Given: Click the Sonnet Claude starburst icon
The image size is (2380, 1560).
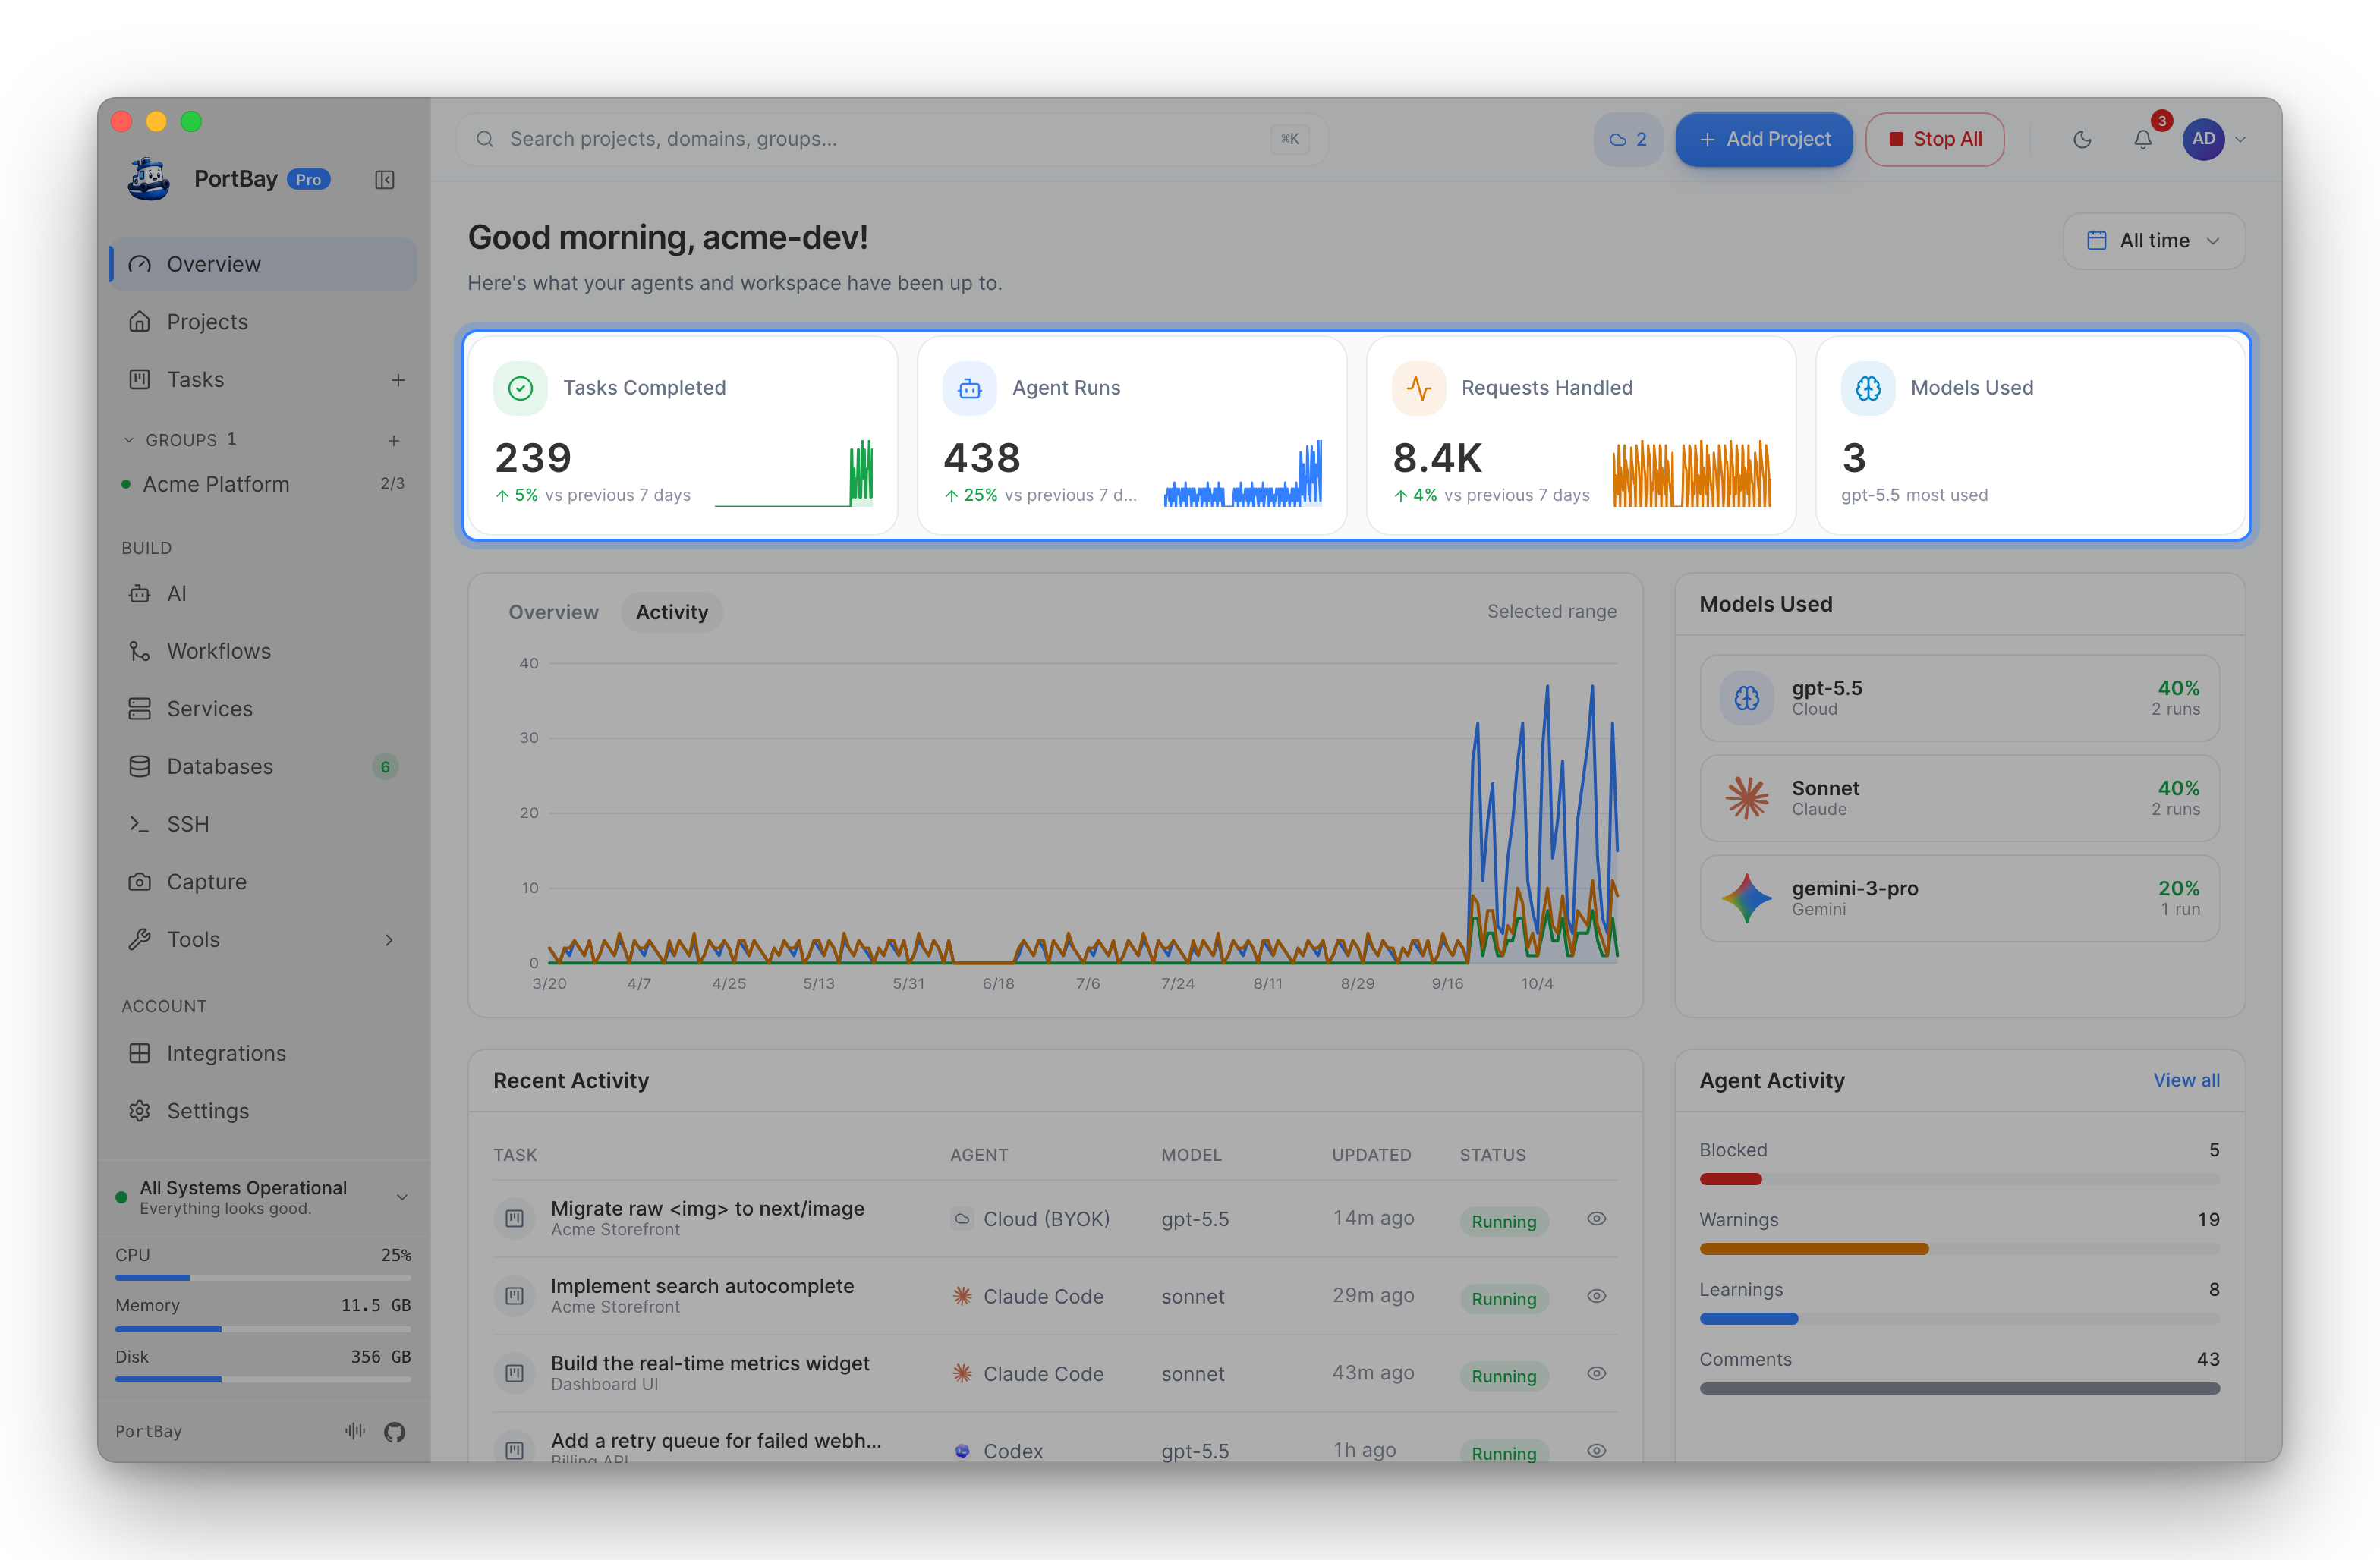Looking at the screenshot, I should [1747, 798].
